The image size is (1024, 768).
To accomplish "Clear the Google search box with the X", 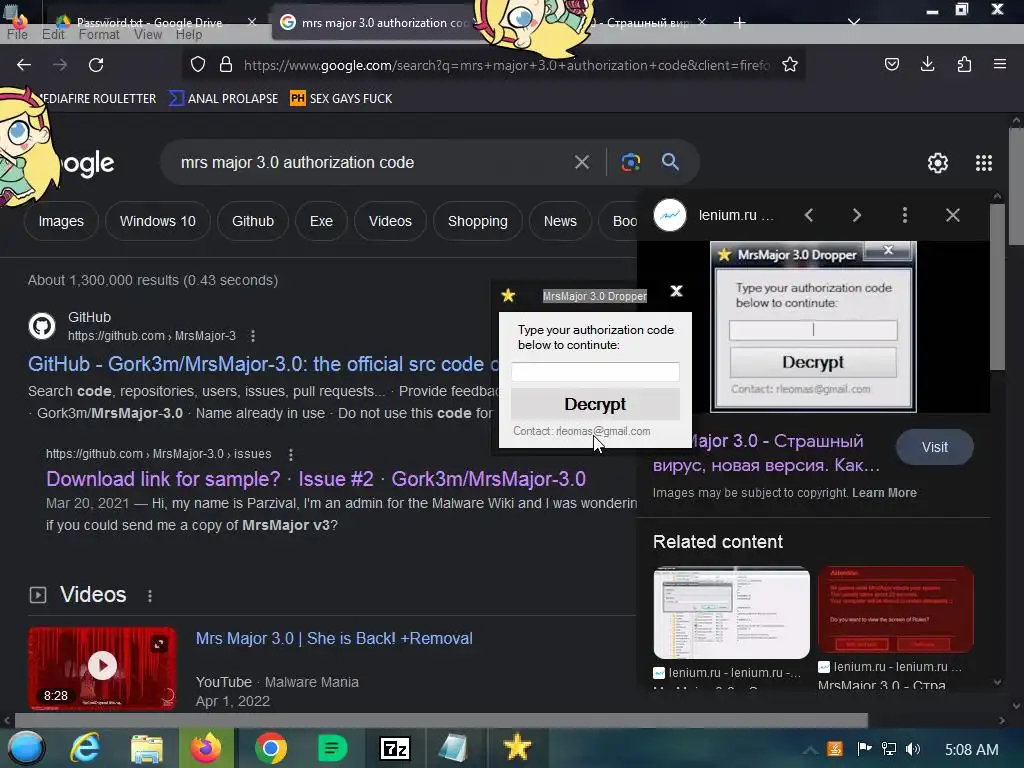I will coord(581,162).
